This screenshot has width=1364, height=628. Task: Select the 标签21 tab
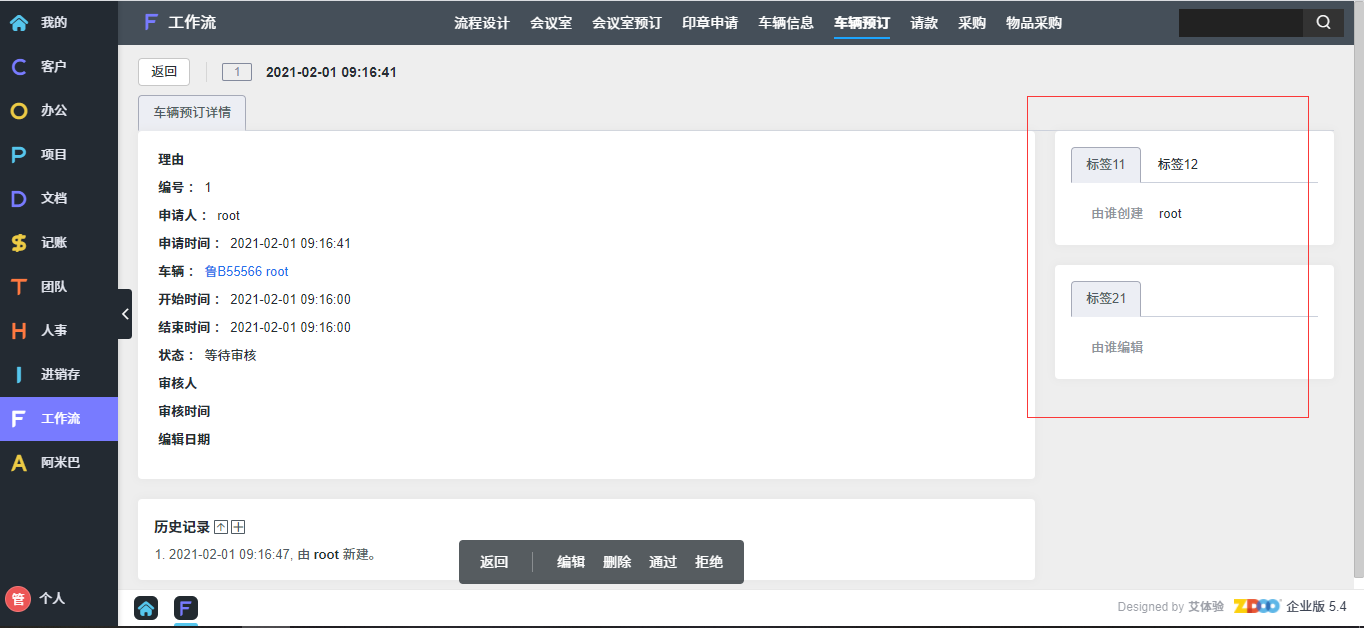tap(1105, 299)
